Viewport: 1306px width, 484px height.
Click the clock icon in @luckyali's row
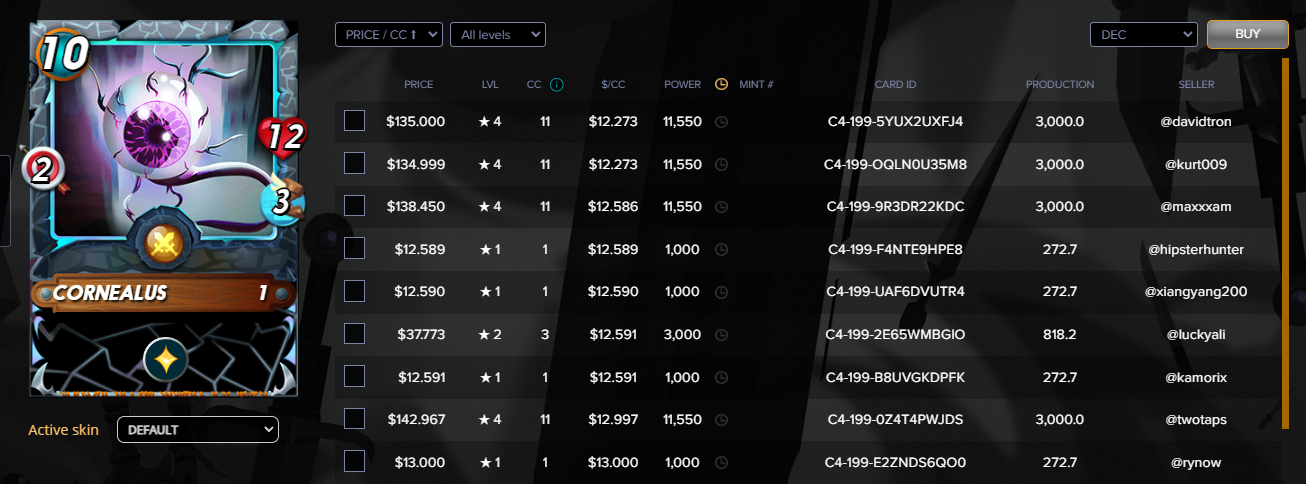(722, 335)
